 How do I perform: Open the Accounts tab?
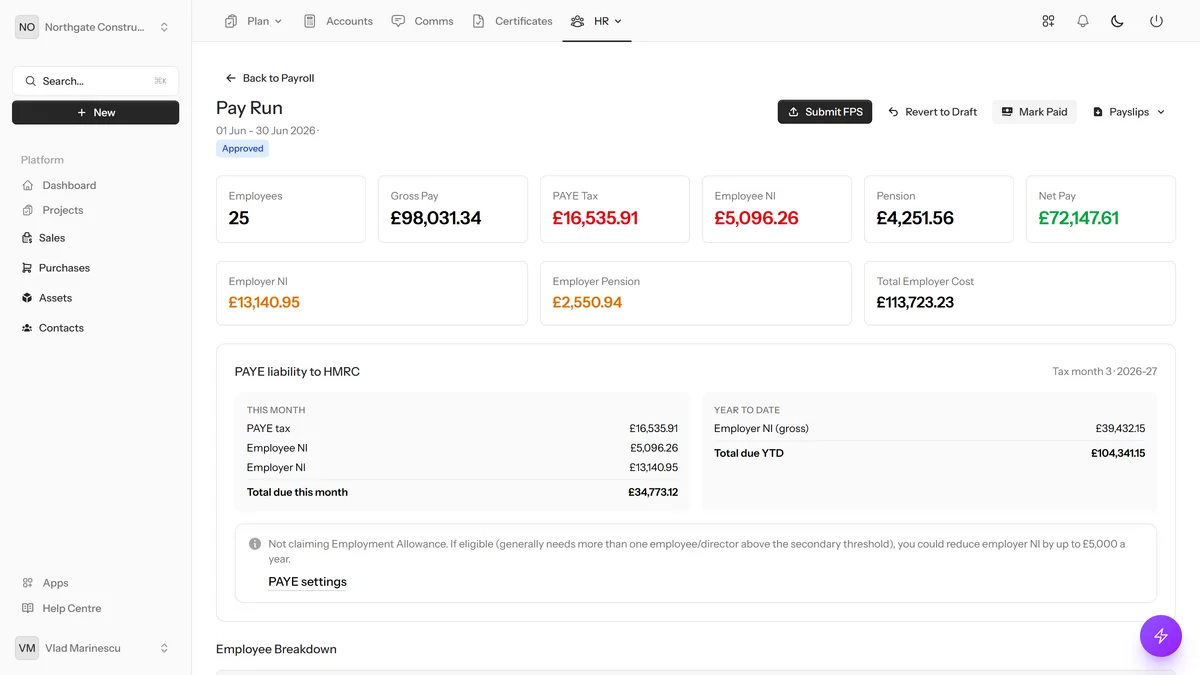pos(338,21)
